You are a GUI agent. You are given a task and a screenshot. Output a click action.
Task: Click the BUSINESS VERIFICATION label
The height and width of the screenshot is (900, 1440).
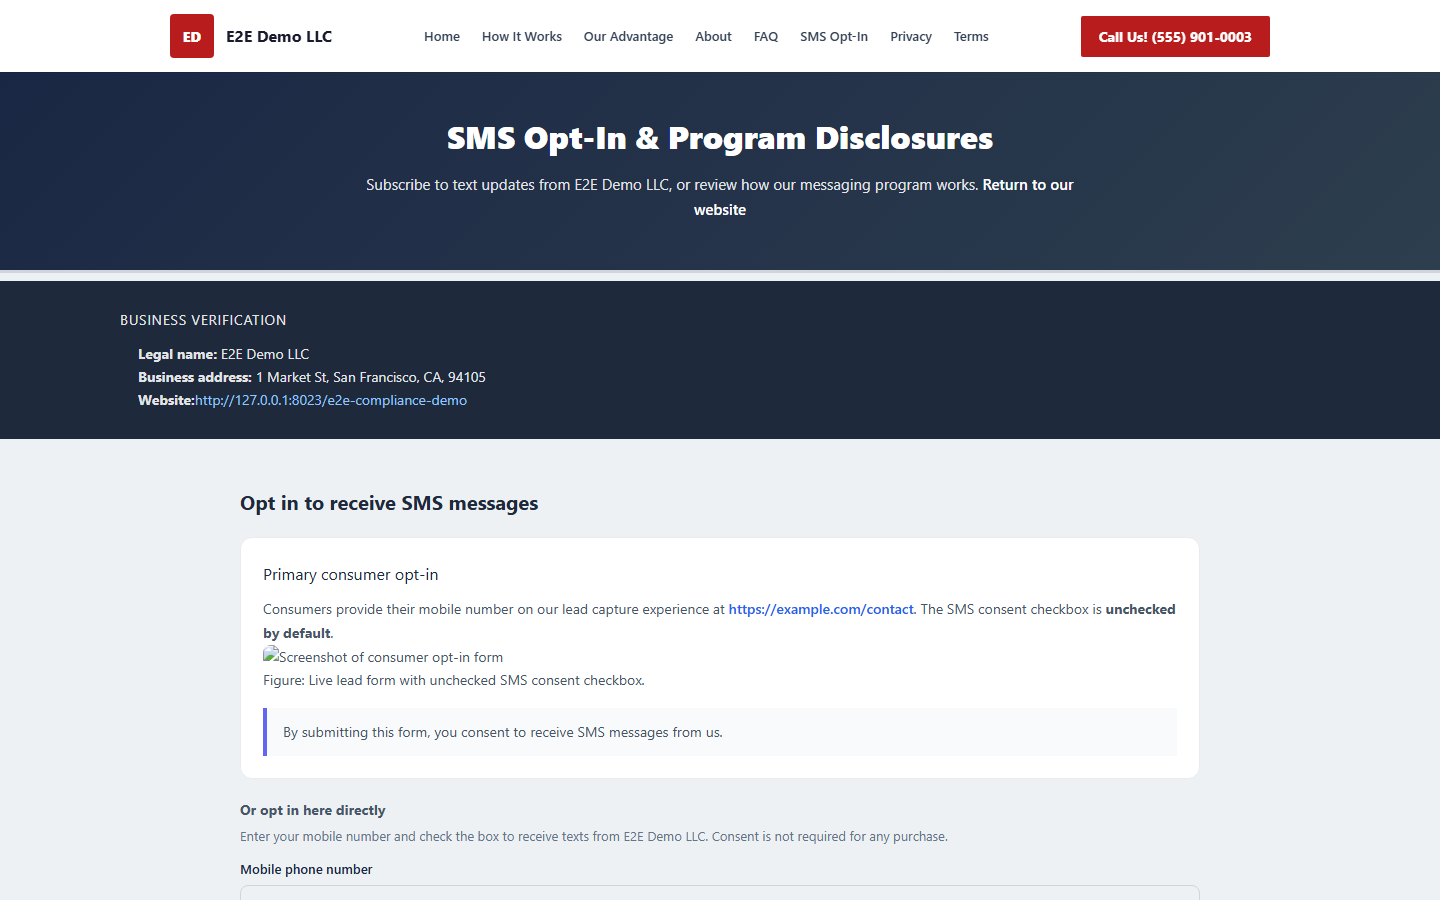(203, 320)
